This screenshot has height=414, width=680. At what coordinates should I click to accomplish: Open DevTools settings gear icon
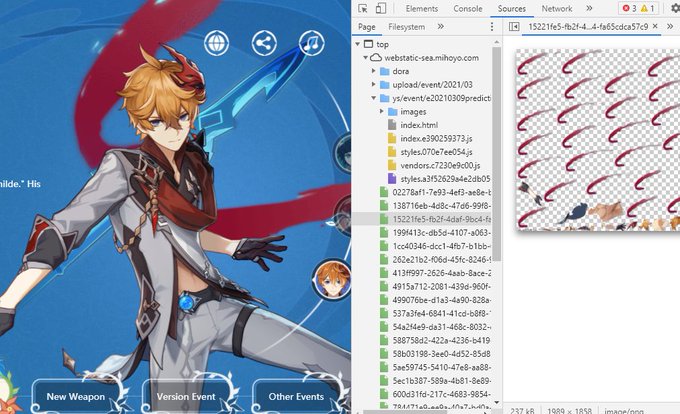(675, 8)
